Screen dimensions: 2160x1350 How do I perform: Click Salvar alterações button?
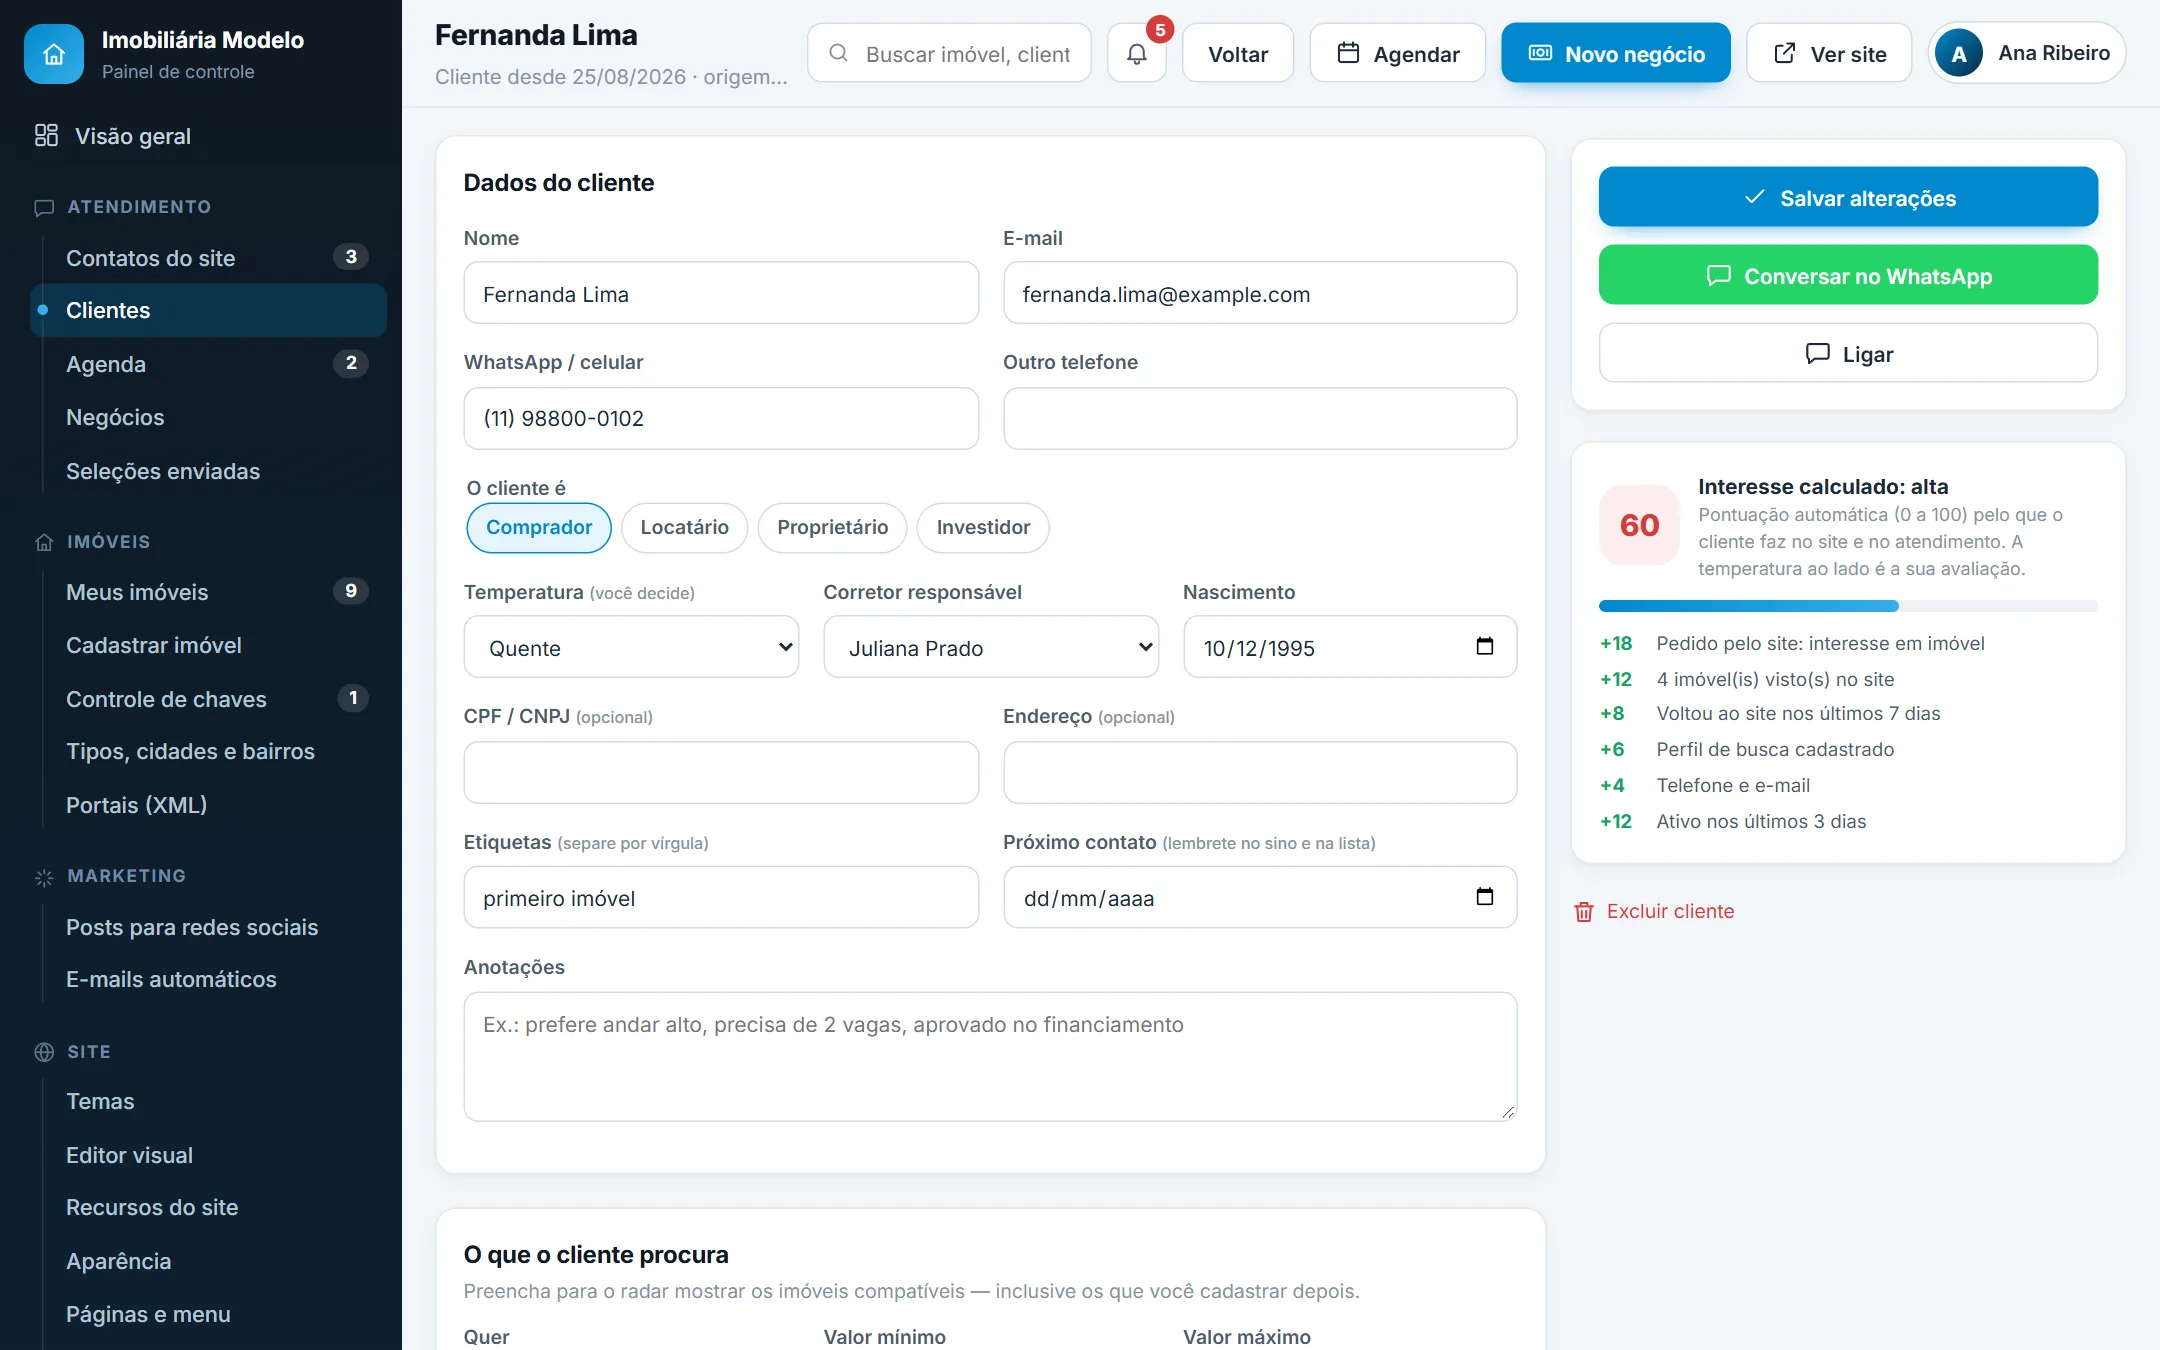point(1848,197)
